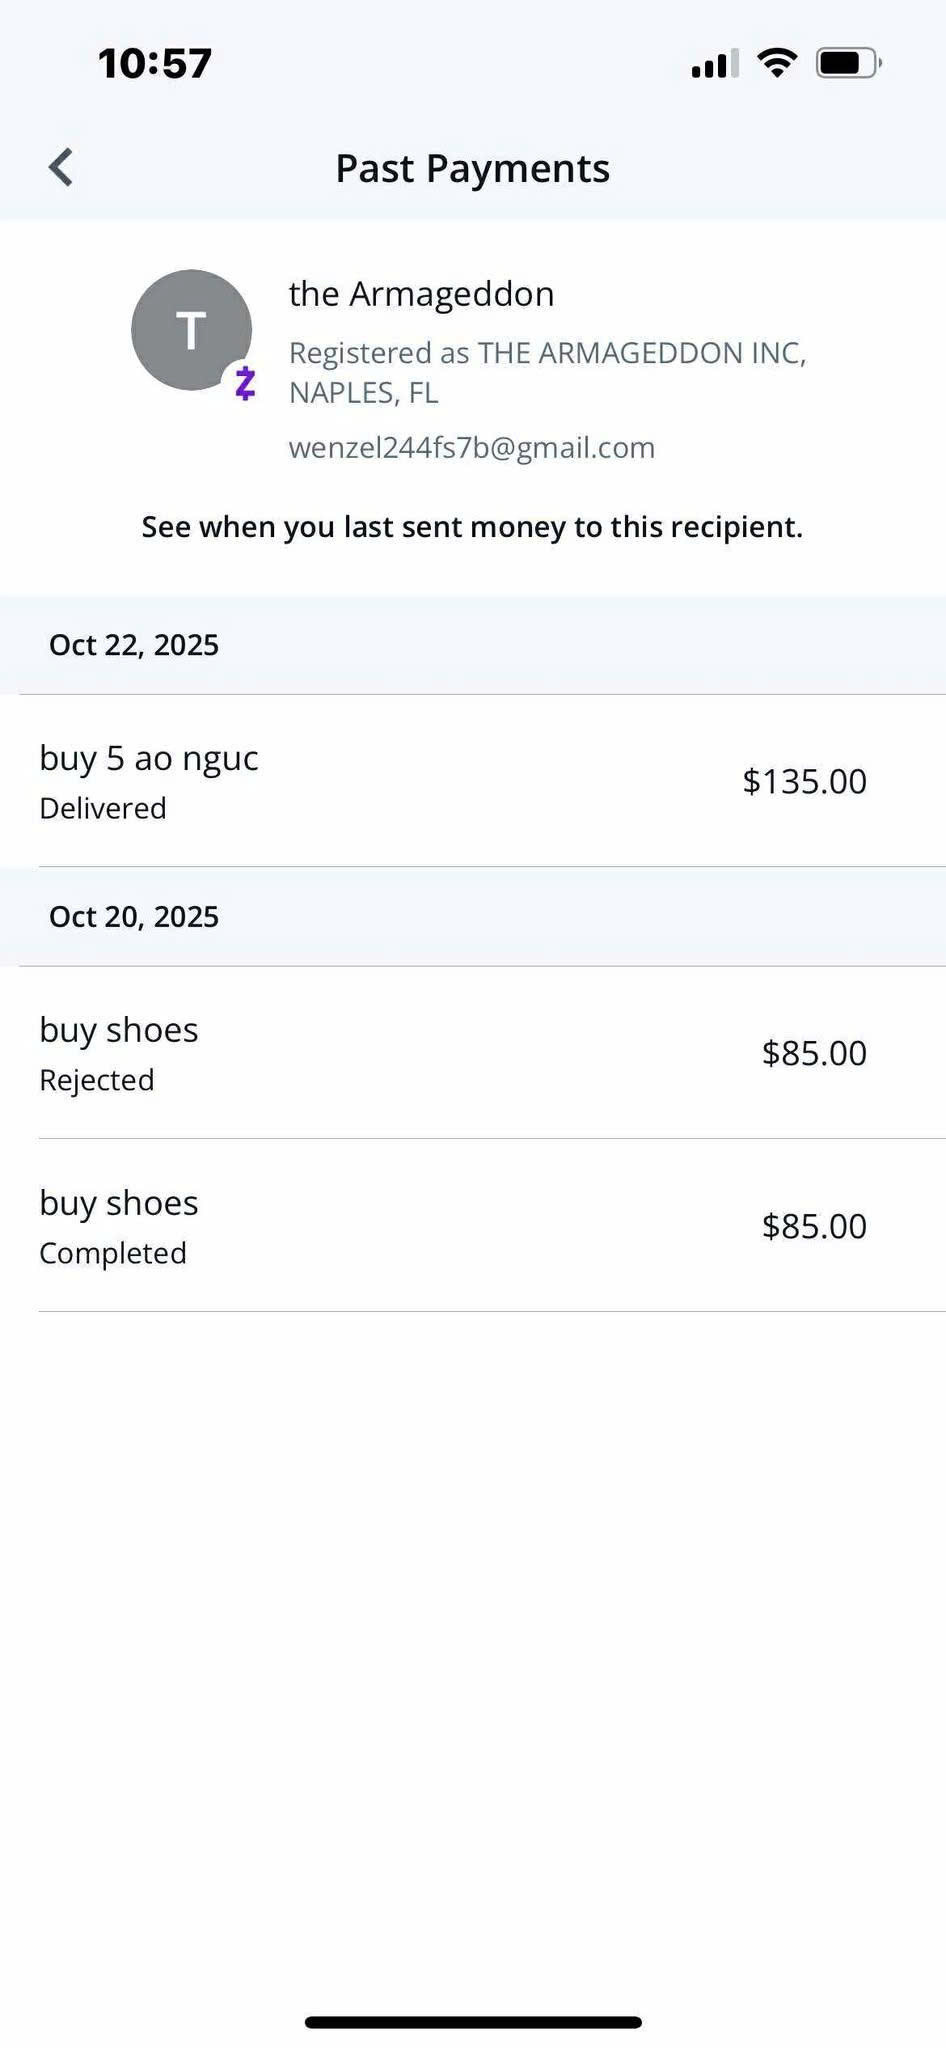Open the completed buy shoes payment

tap(473, 1225)
